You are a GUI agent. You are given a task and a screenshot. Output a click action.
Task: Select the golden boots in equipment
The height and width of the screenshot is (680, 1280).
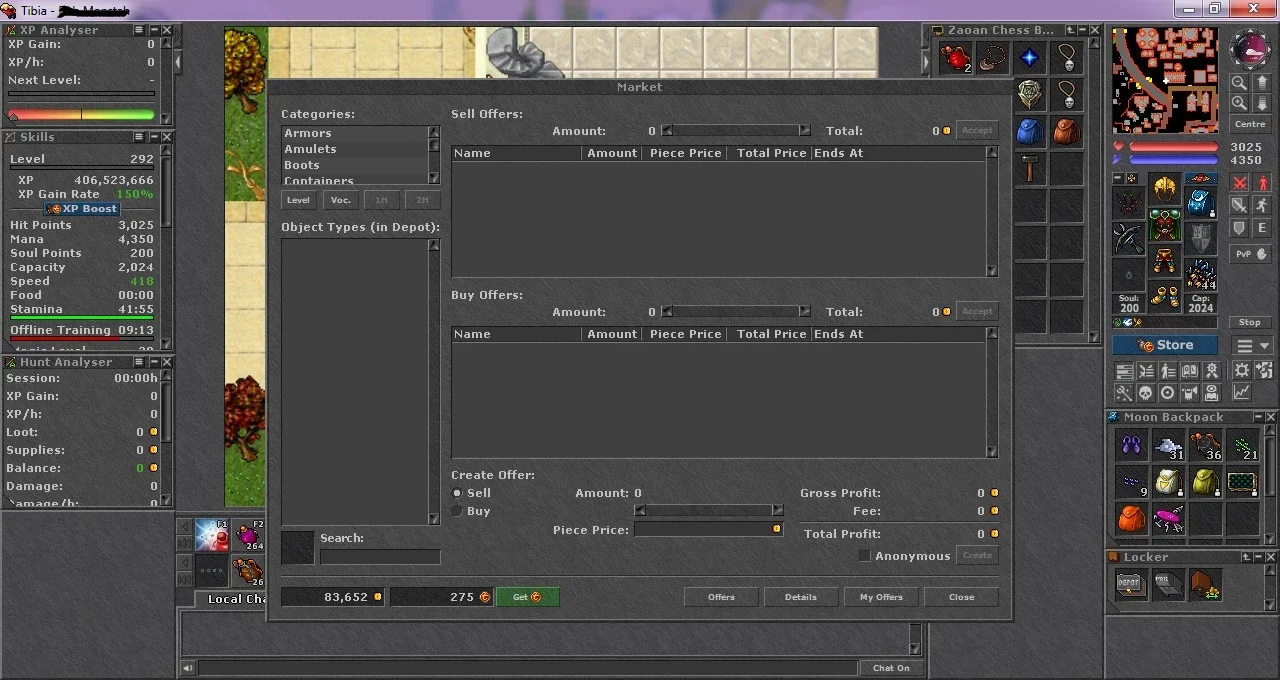tap(1164, 297)
